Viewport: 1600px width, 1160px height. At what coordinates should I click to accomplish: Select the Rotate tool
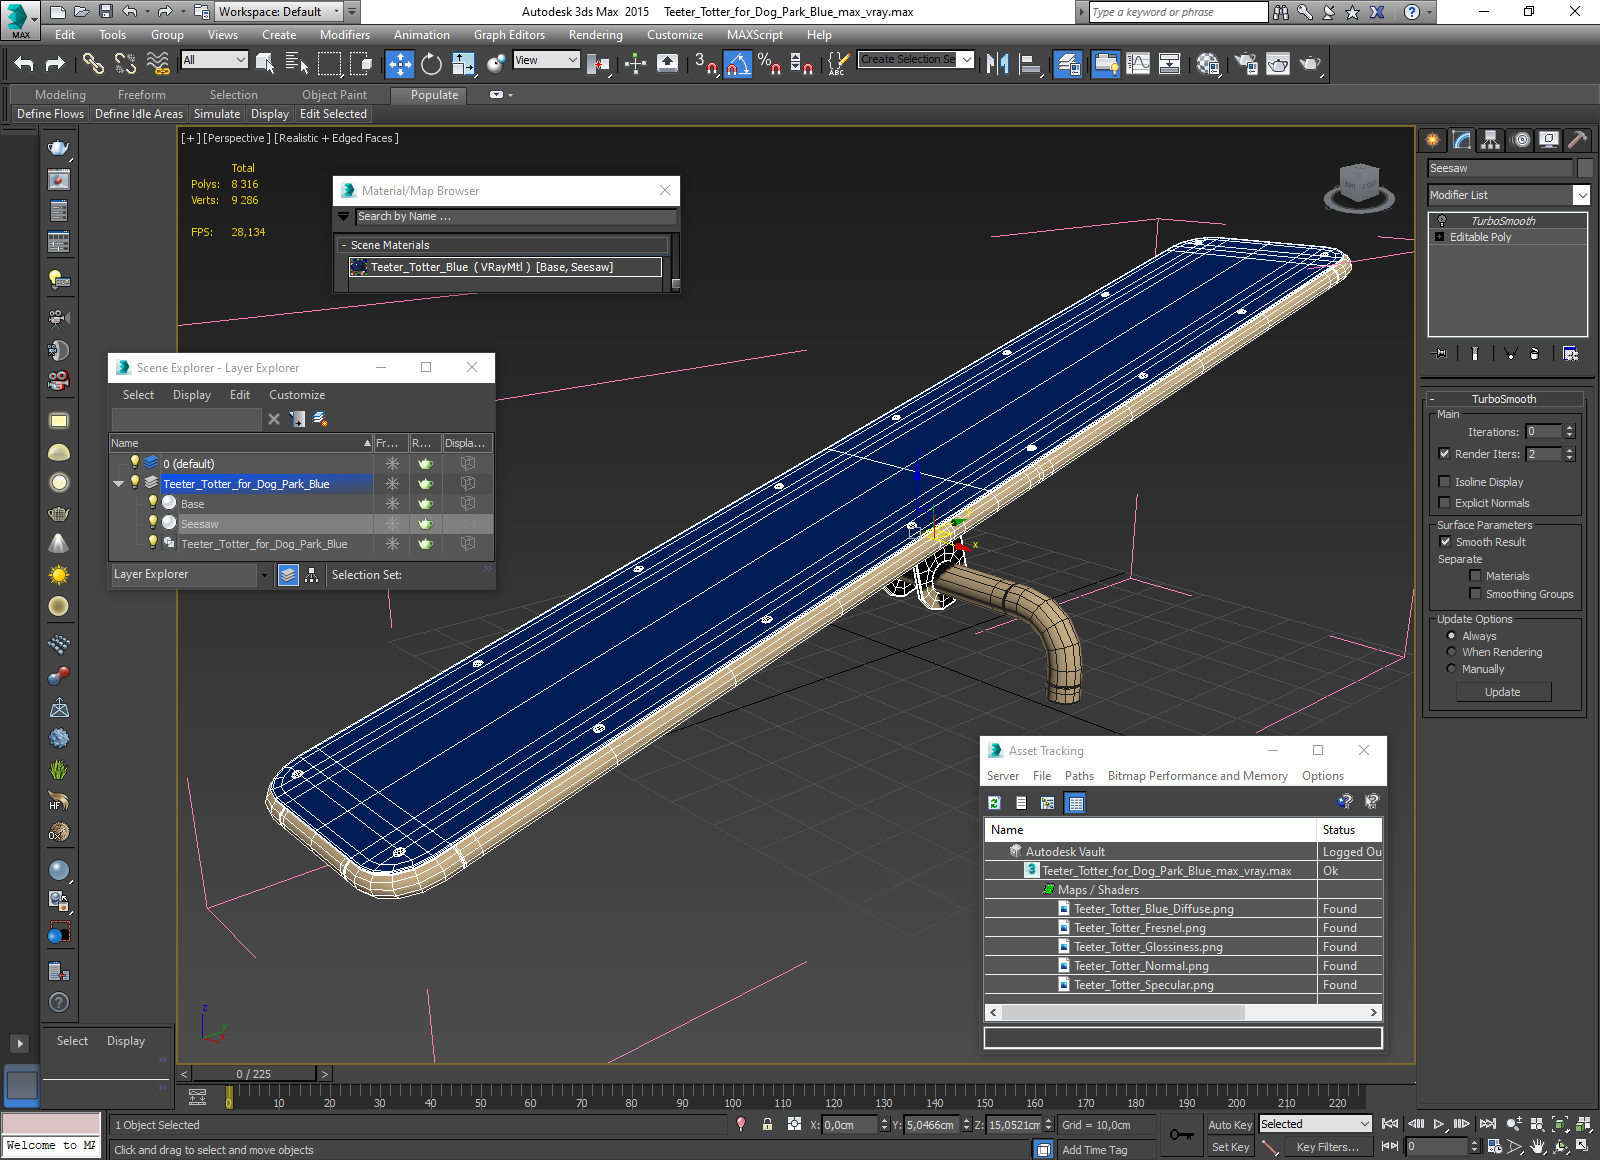(x=431, y=64)
